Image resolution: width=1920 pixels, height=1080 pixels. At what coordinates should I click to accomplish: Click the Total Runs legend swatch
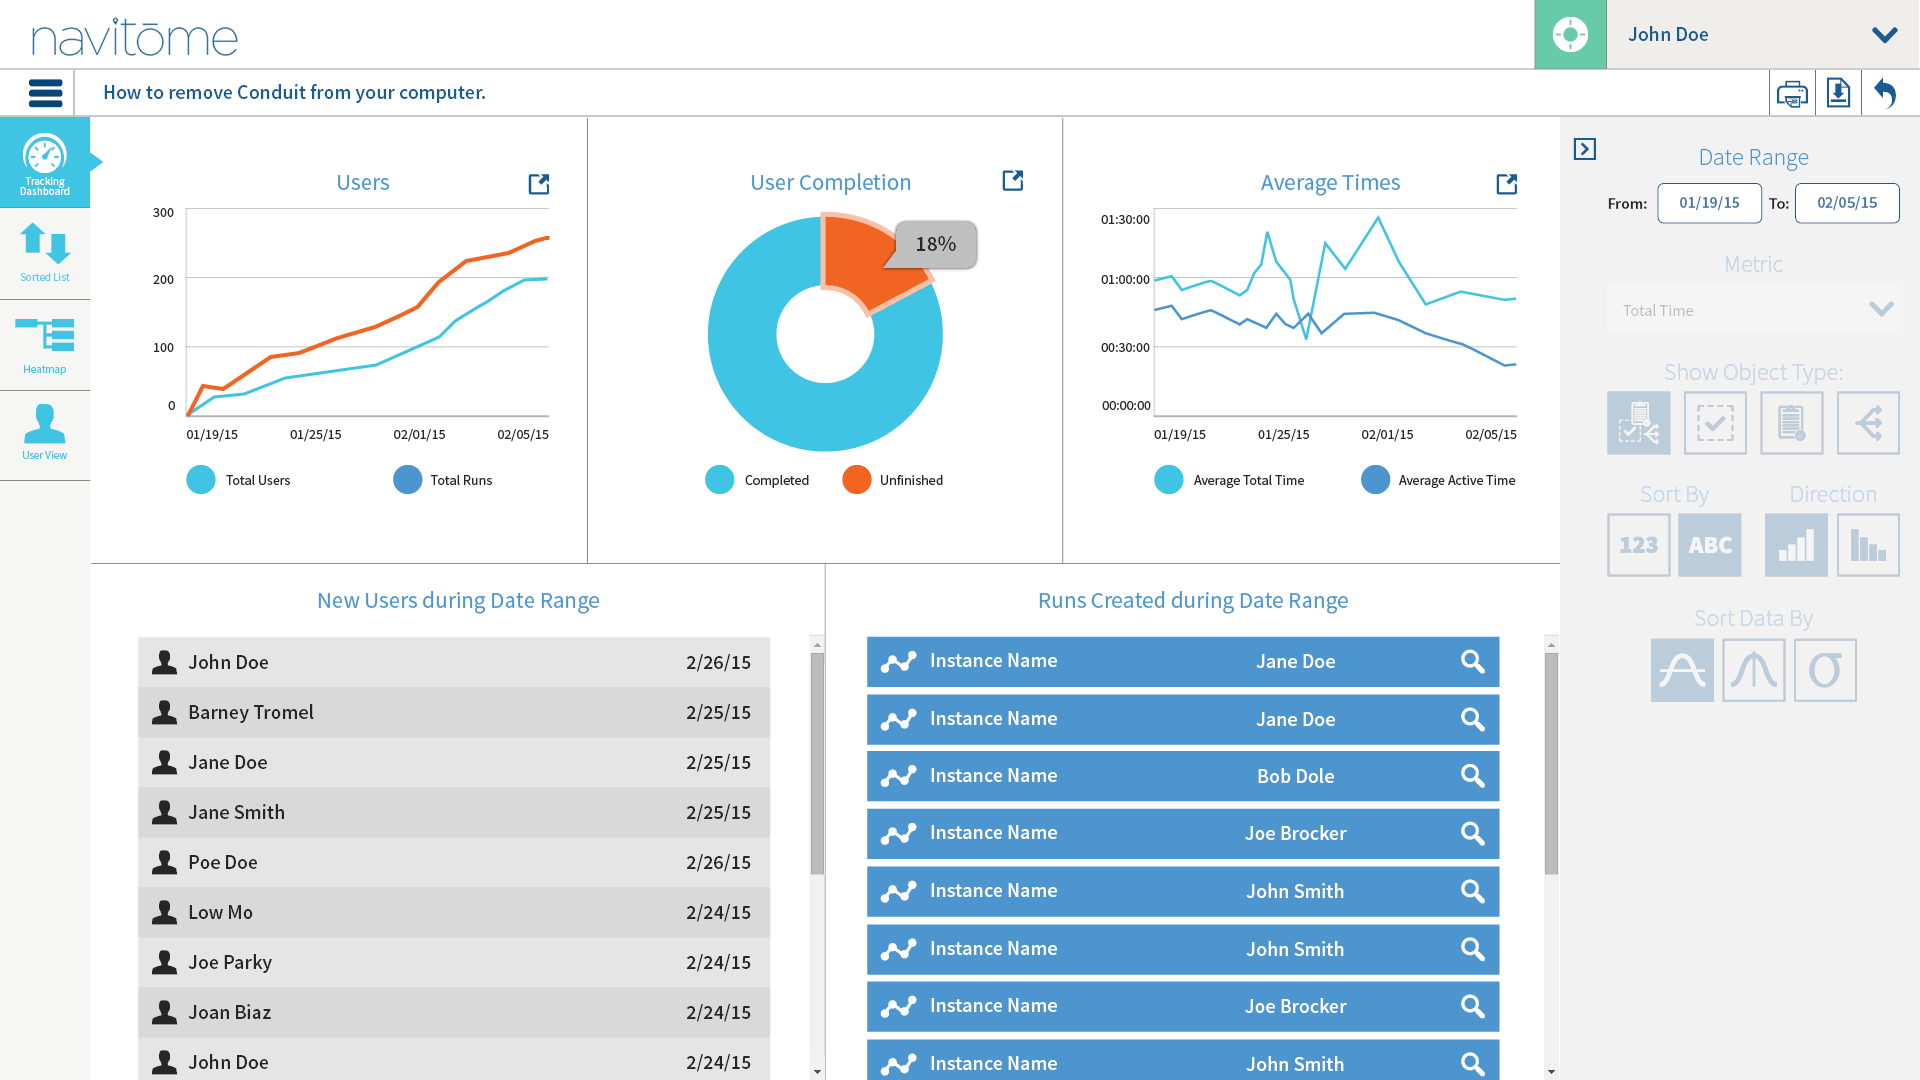click(407, 480)
